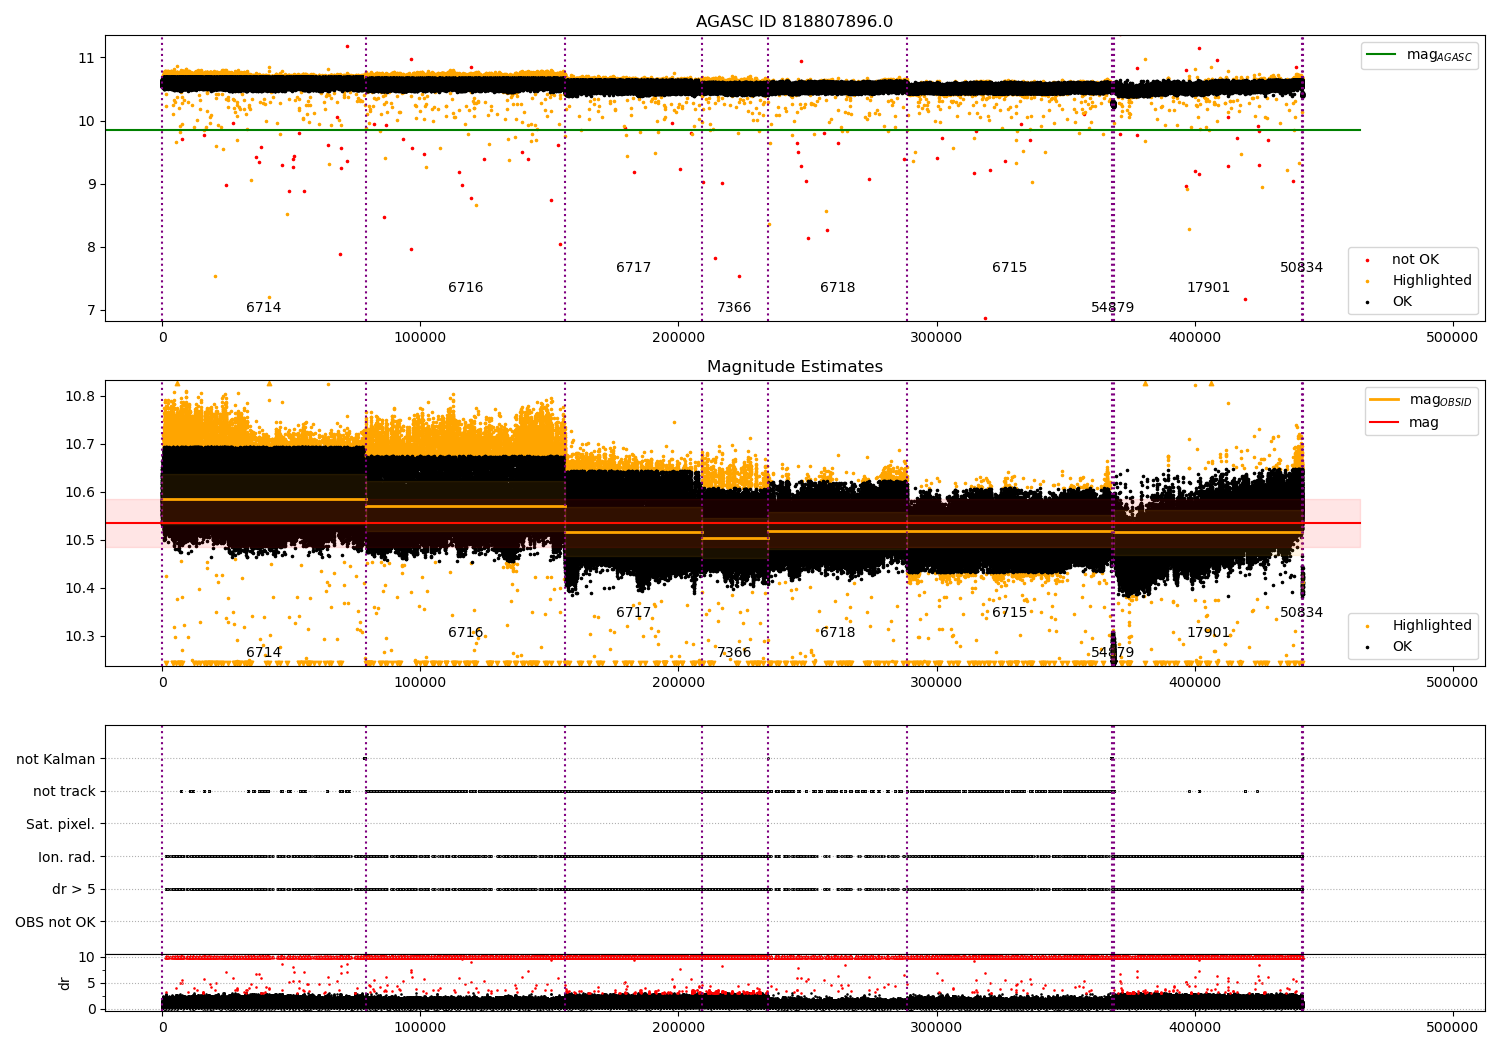Click the green line swatch in mag AGASC legend
This screenshot has height=1050, width=1500.
(x=1382, y=55)
